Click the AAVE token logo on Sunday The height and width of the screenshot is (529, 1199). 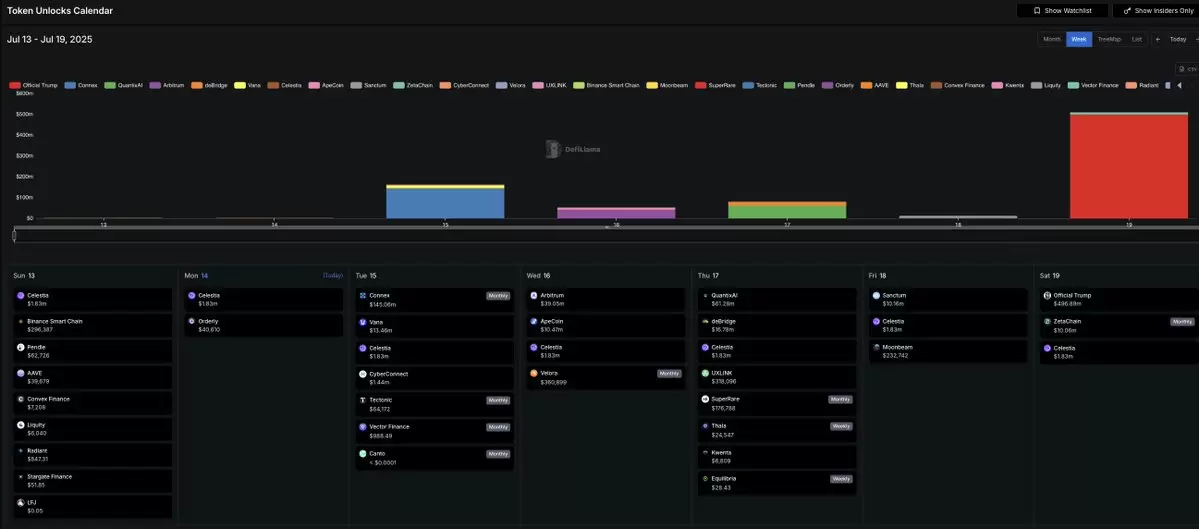[21, 373]
